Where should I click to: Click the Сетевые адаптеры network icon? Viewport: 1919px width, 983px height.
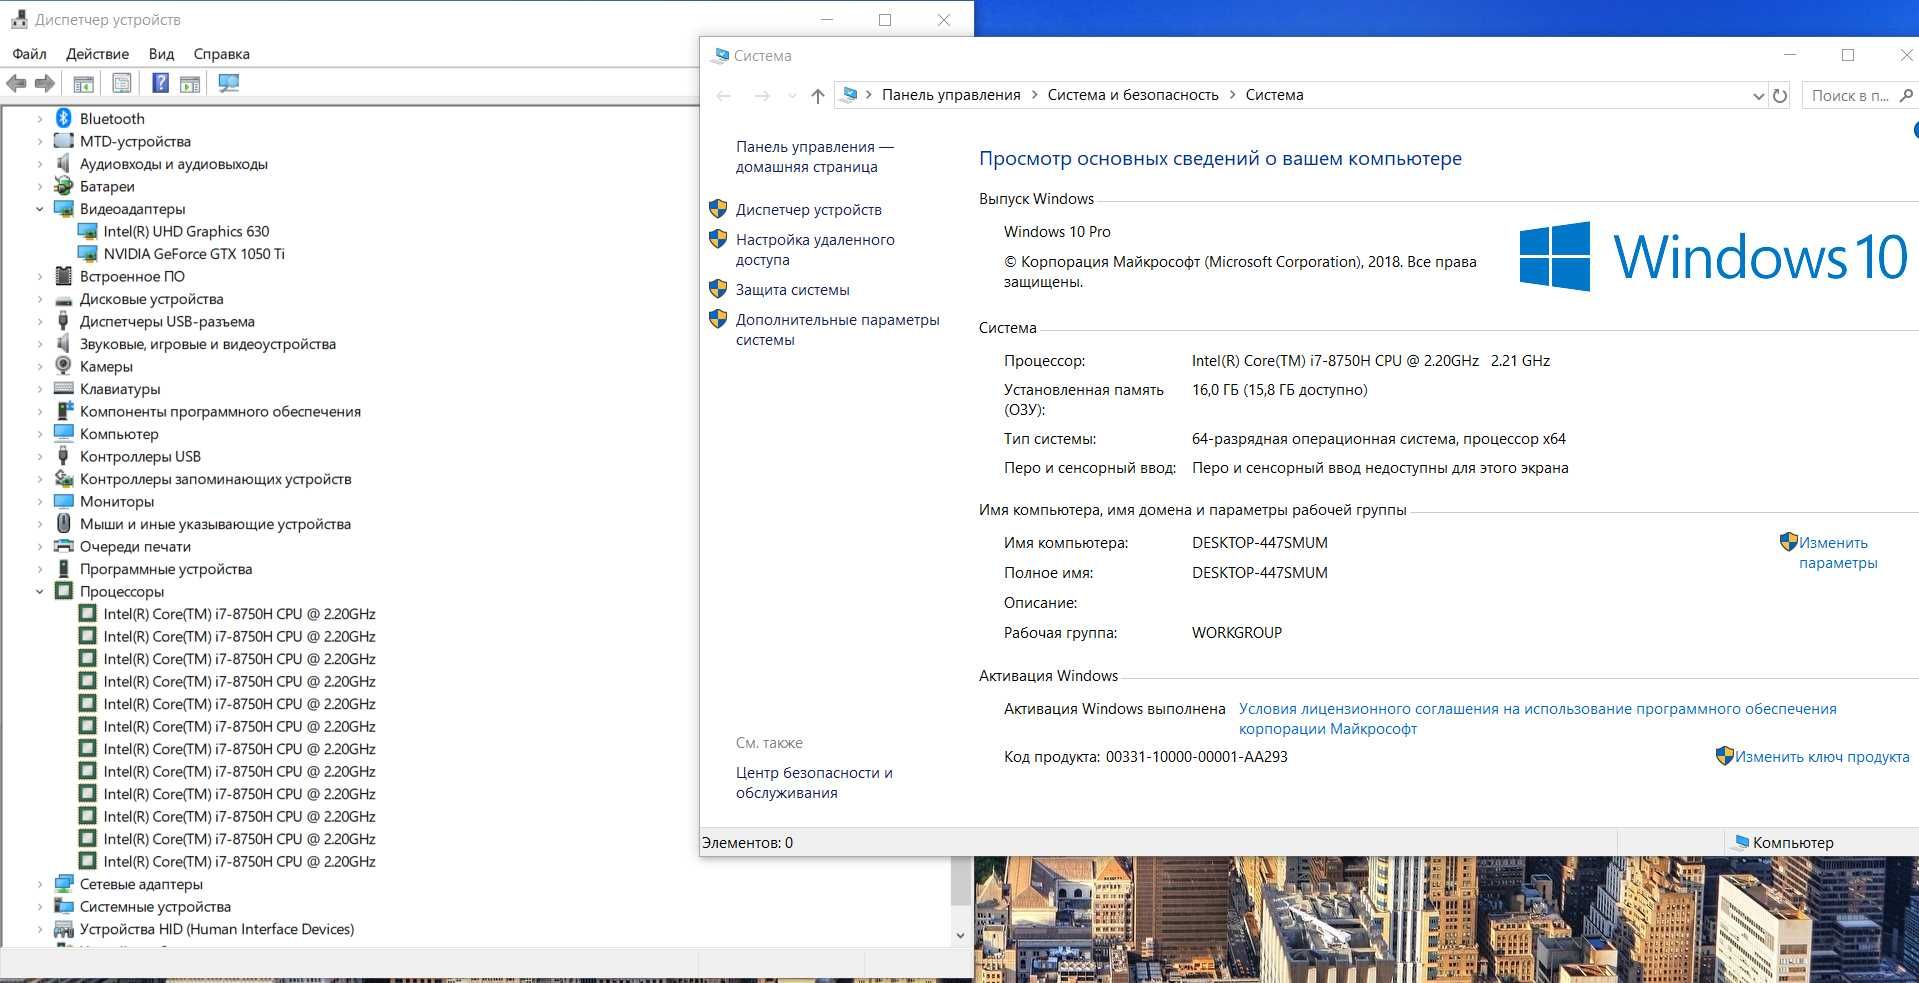click(64, 884)
